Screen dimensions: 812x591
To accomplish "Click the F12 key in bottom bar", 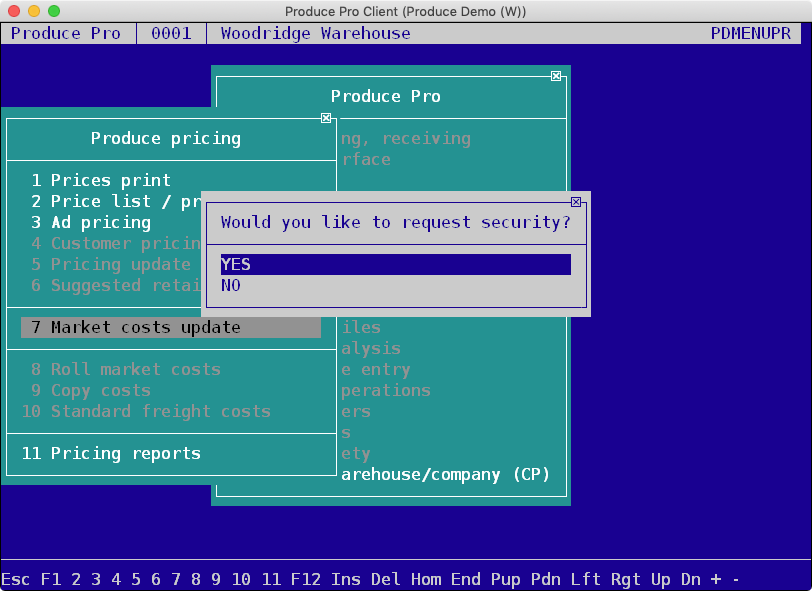I will coord(306,579).
